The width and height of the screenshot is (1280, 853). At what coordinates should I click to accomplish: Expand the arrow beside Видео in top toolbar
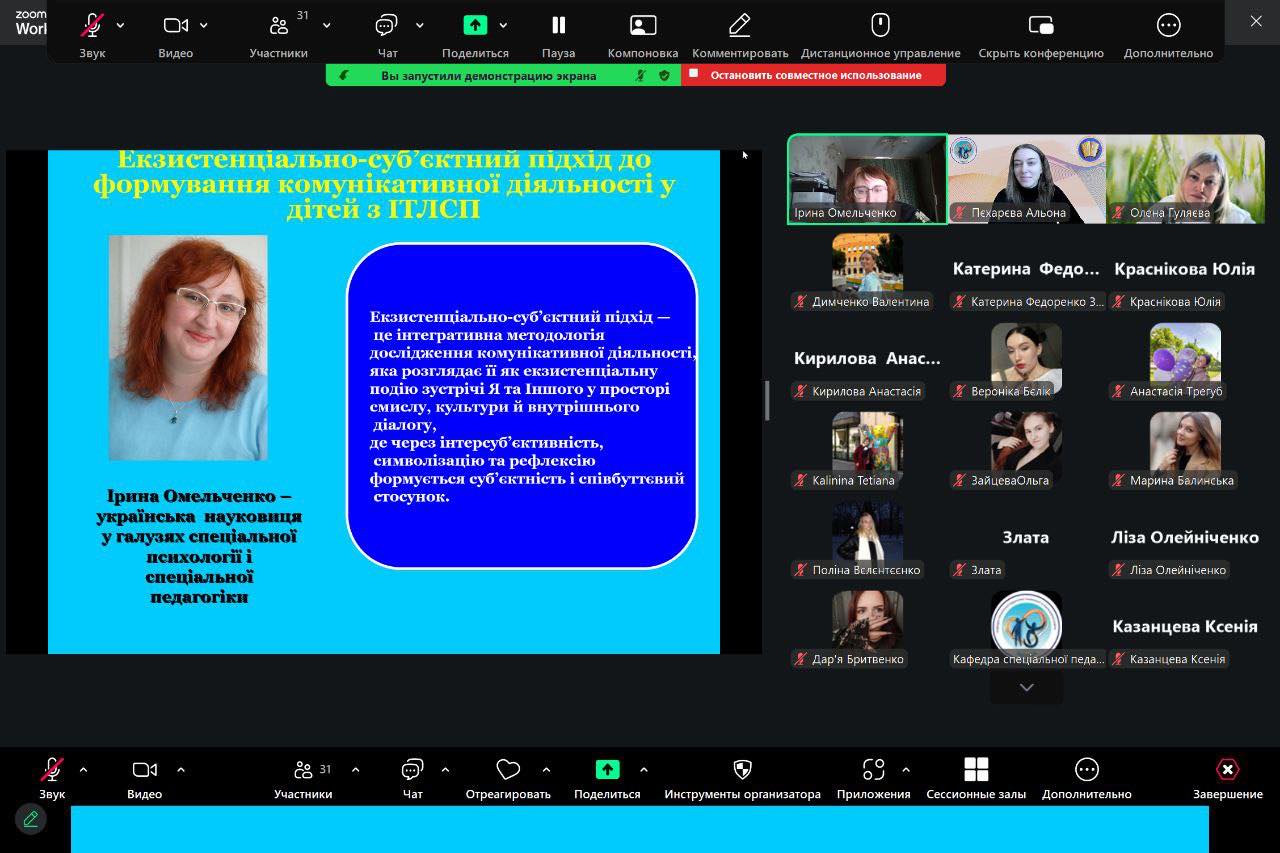pos(204,25)
